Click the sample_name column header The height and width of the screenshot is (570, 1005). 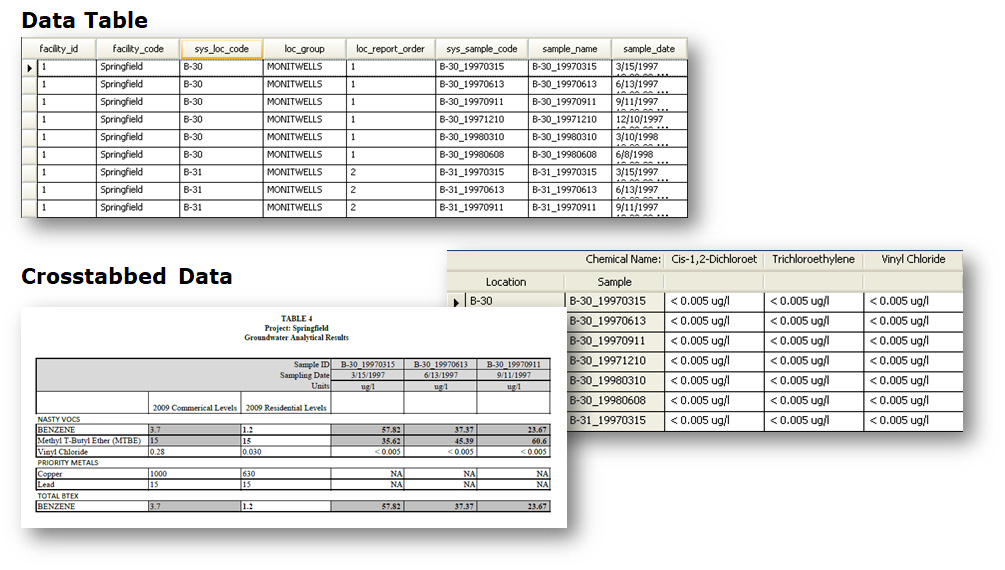click(569, 49)
